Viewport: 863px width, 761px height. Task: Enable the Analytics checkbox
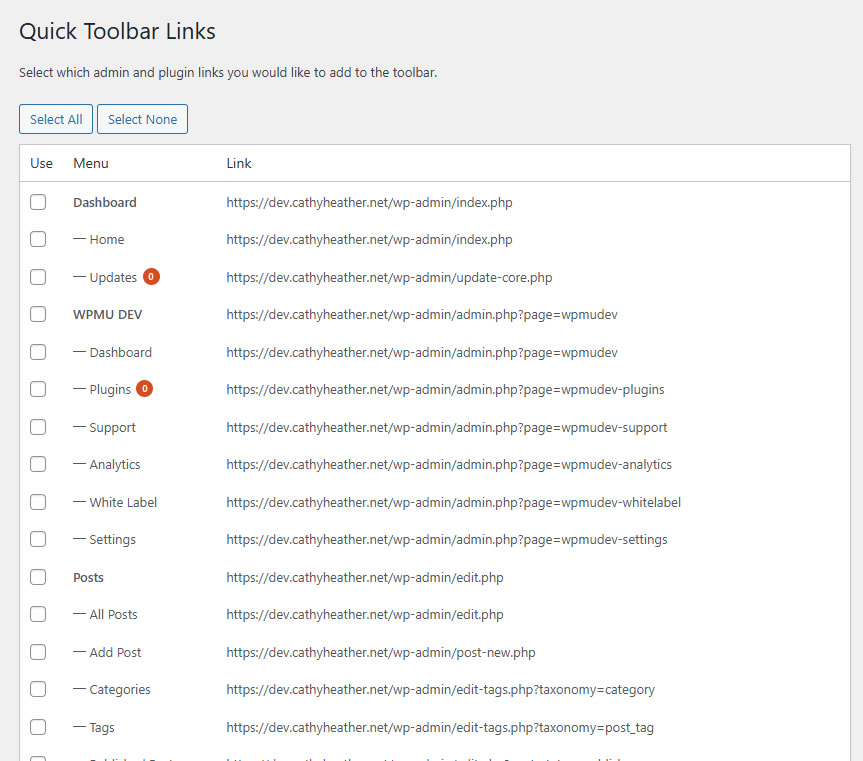pos(38,464)
